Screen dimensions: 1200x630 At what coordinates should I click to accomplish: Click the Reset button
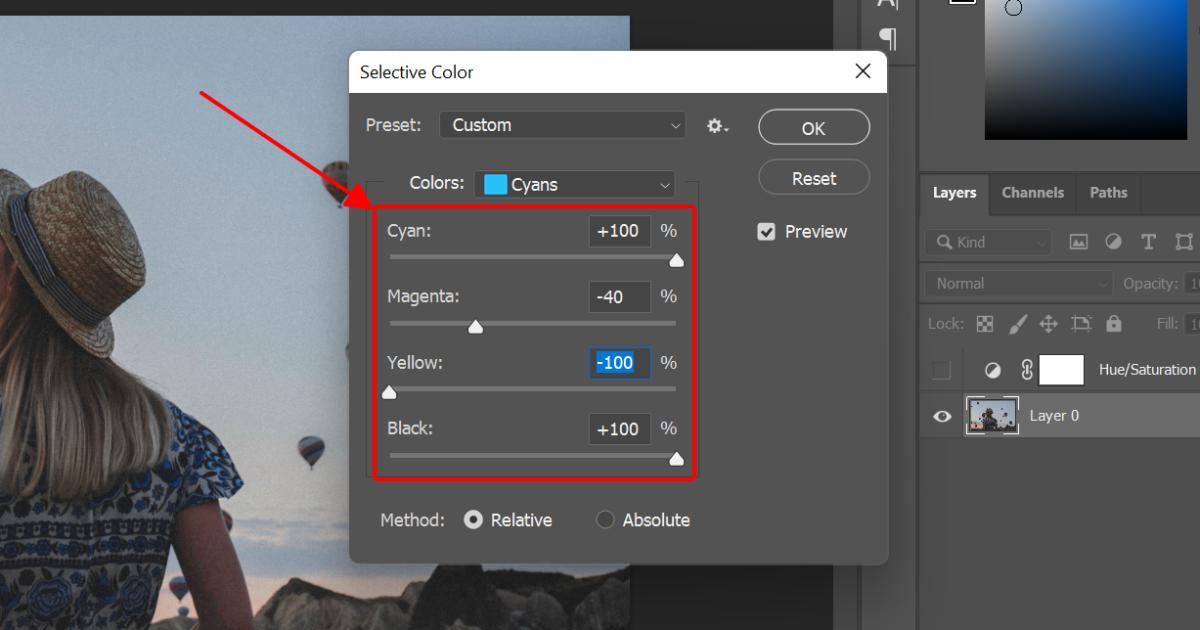coord(813,177)
